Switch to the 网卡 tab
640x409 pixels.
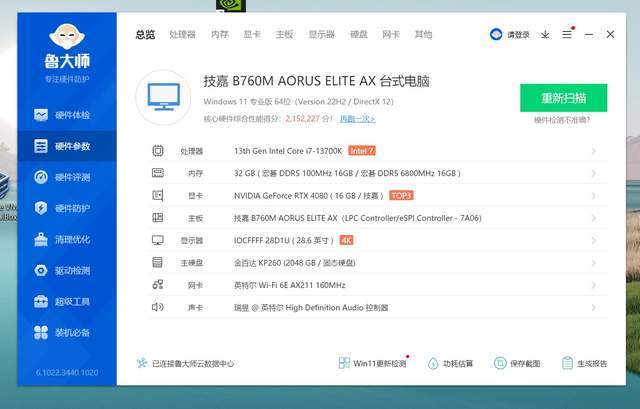[x=391, y=35]
